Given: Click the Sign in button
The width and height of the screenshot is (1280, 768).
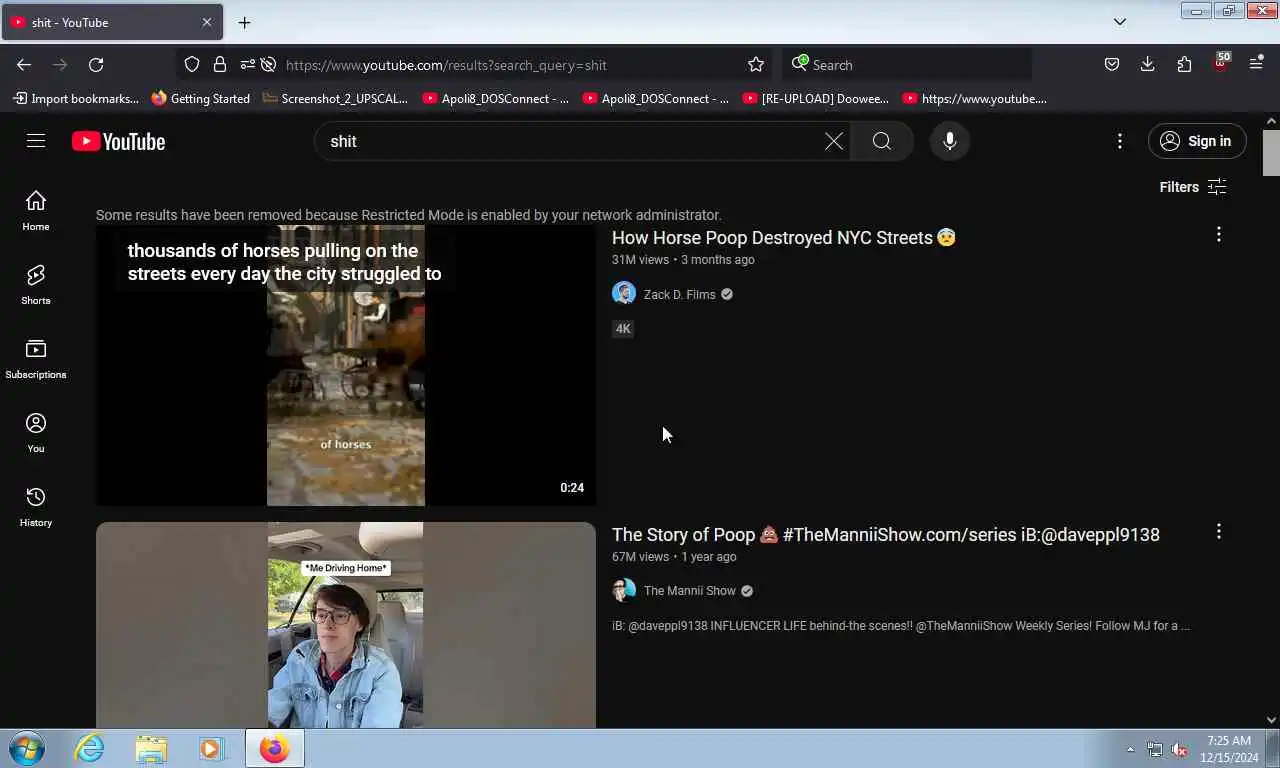Looking at the screenshot, I should 1197,141.
